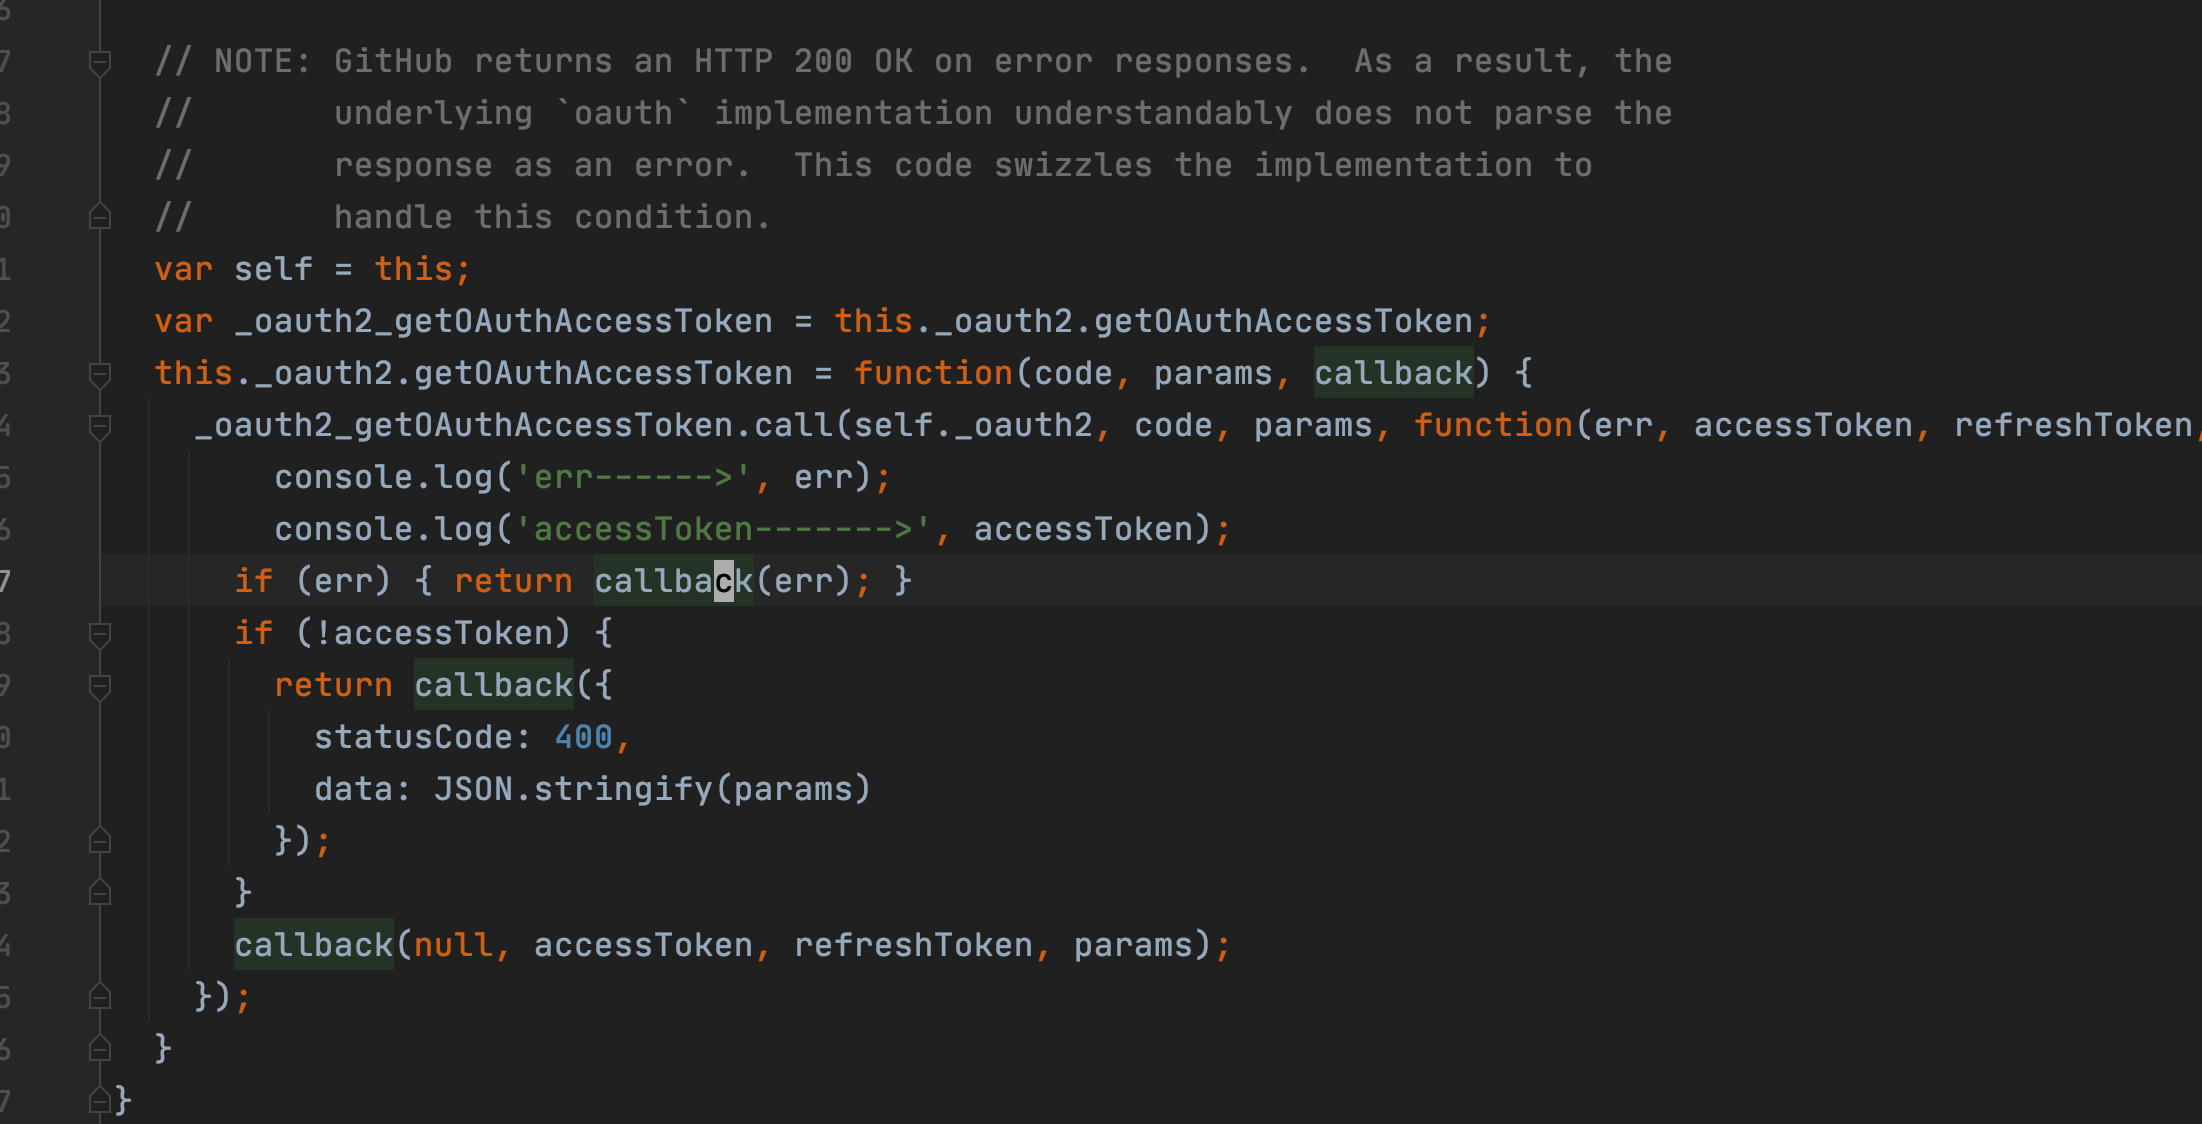Collapse the return callback({ object literal
Viewport: 2202px width, 1124px height.
pos(100,686)
